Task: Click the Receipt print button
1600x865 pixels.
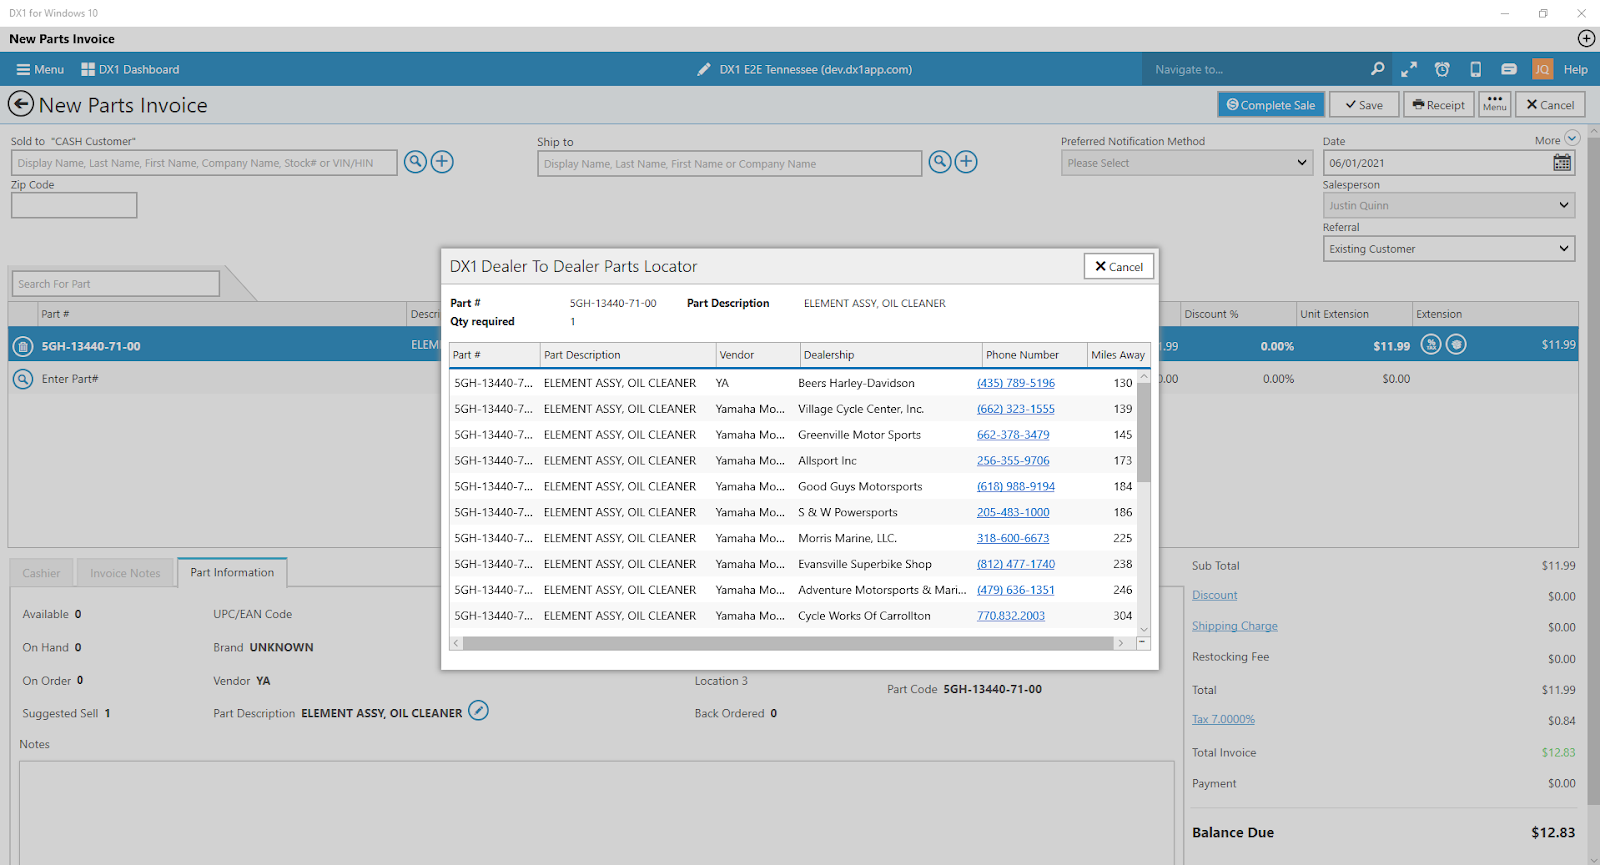Action: point(1439,104)
